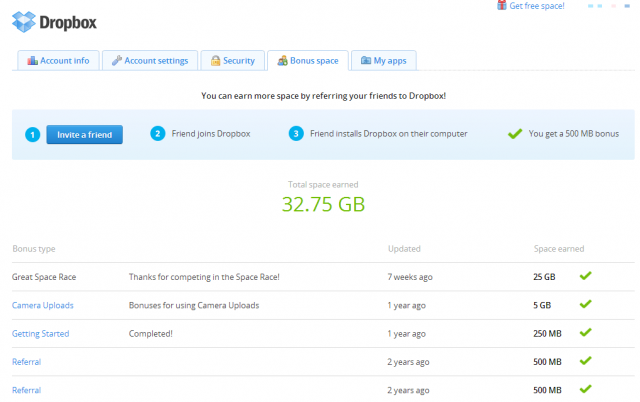This screenshot has height=402, width=640.
Task: Open the Get free space! link
Action: (537, 6)
